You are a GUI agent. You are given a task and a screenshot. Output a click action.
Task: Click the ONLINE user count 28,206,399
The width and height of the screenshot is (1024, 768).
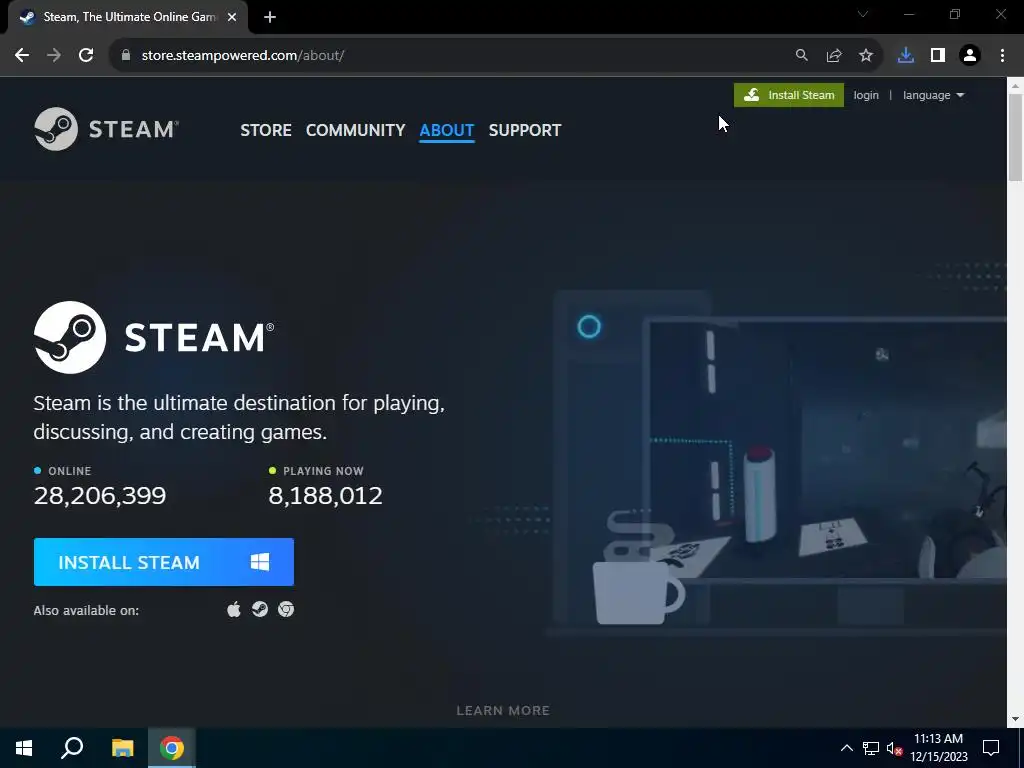click(100, 496)
